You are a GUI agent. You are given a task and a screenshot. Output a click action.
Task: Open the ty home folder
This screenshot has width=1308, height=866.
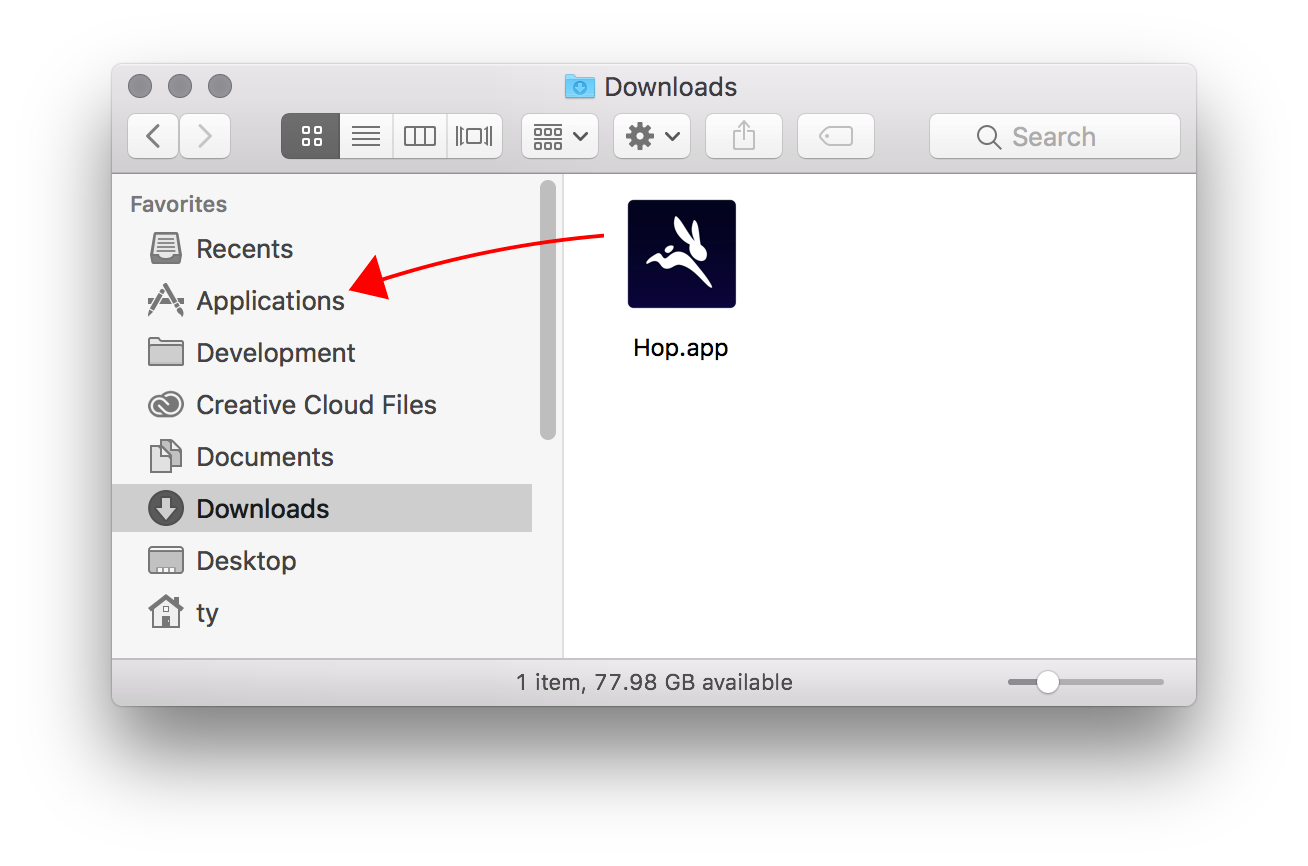tap(322, 612)
